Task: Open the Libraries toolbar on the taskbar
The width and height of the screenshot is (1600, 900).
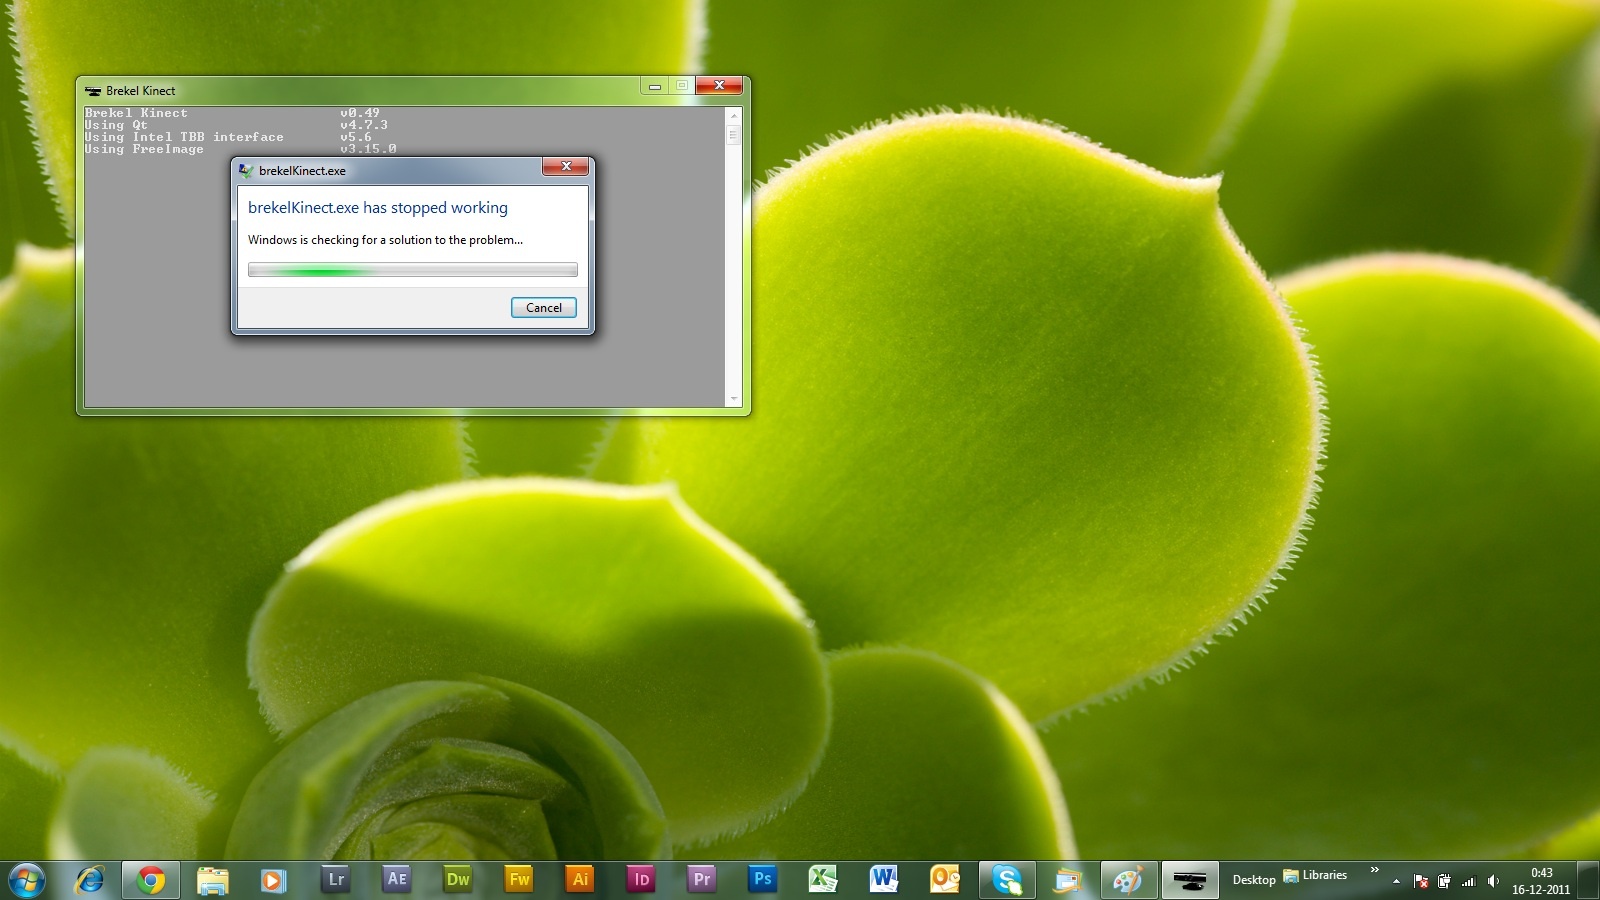Action: coord(1315,875)
